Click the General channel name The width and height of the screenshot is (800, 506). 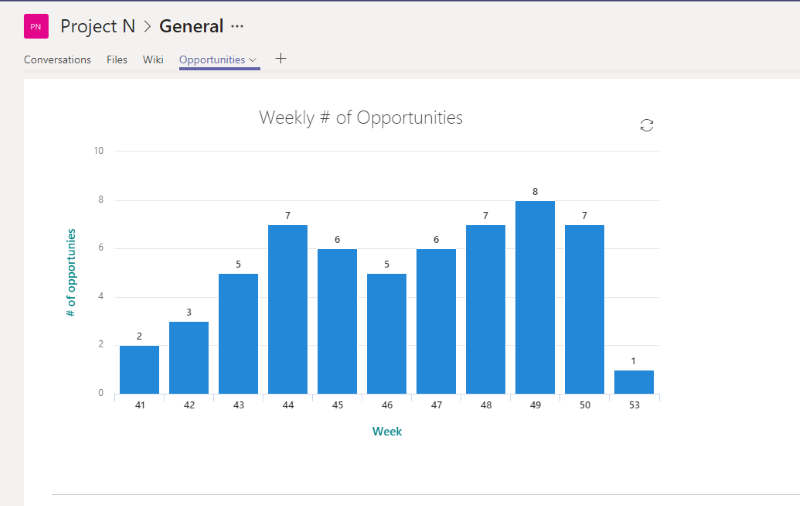[x=191, y=27]
